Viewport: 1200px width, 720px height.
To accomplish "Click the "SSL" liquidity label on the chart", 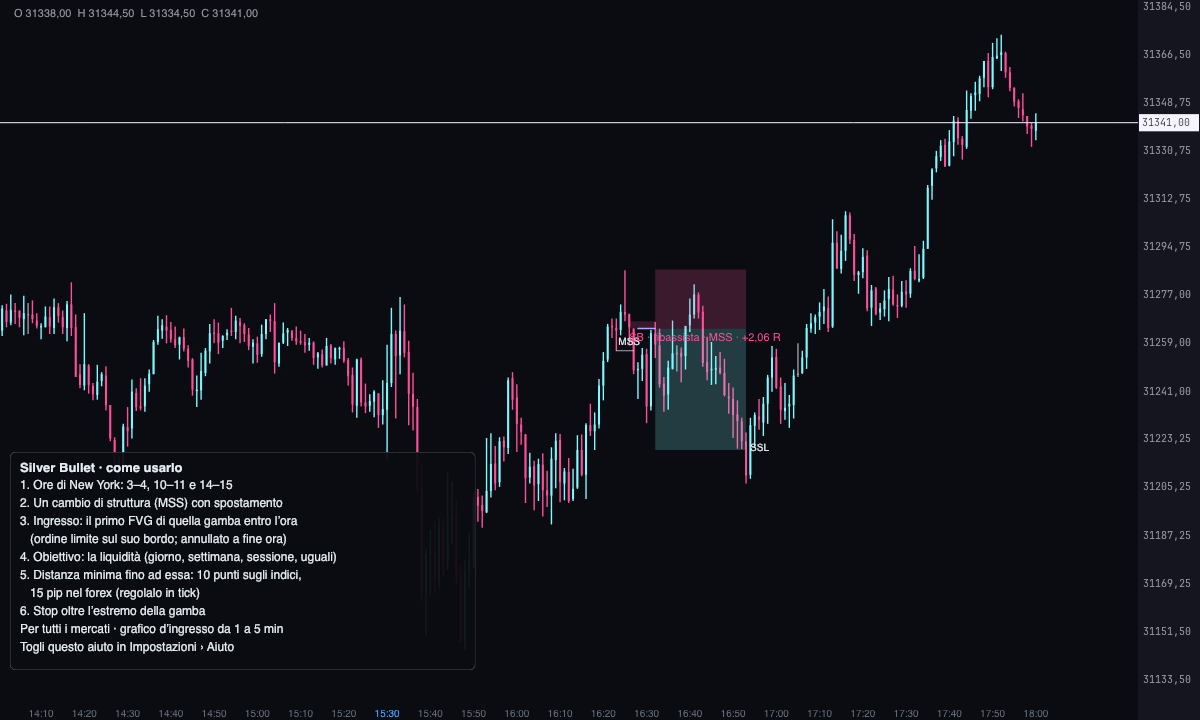I will coord(760,448).
